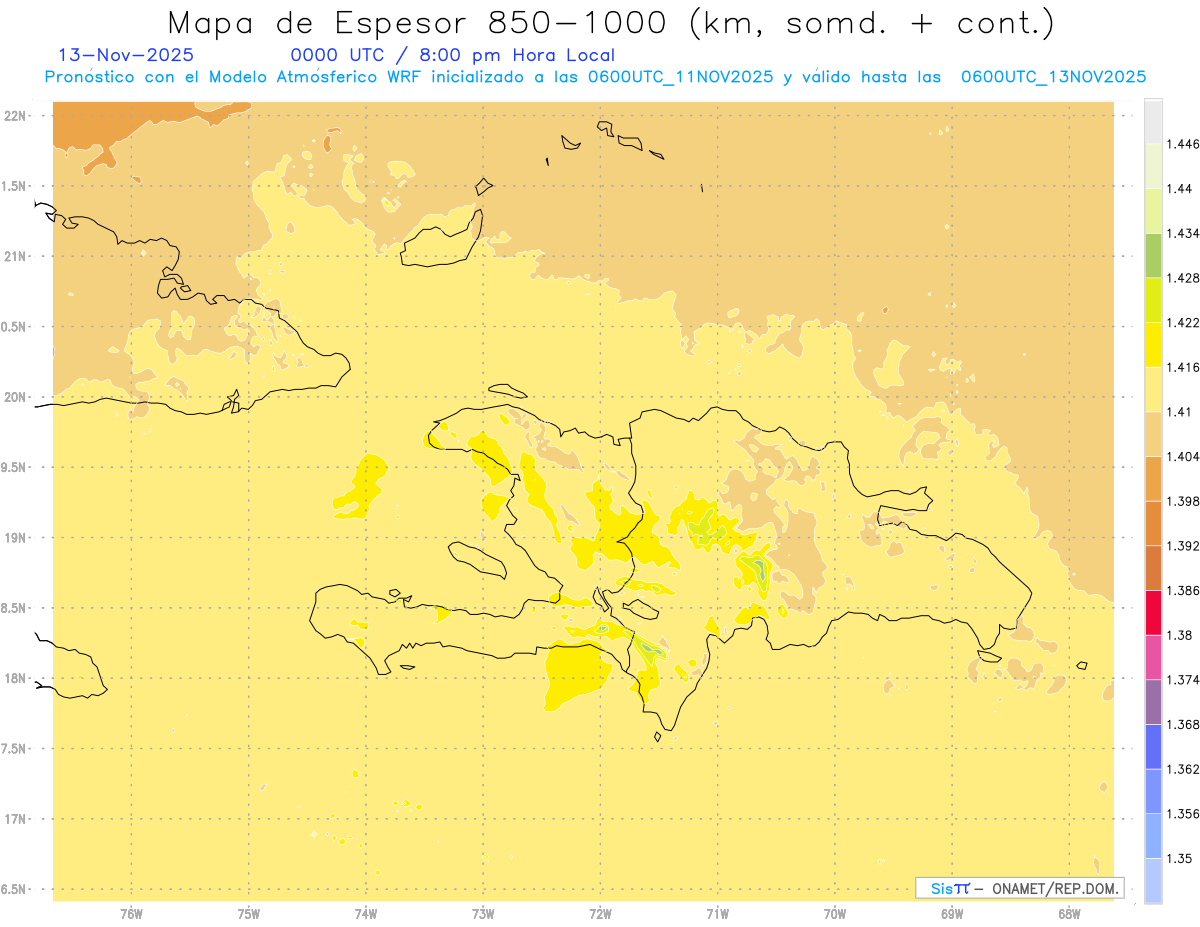Click the blue swatch between 1.362 and 1.368
Image resolution: width=1200 pixels, height=927 pixels.
pyautogui.click(x=1153, y=747)
